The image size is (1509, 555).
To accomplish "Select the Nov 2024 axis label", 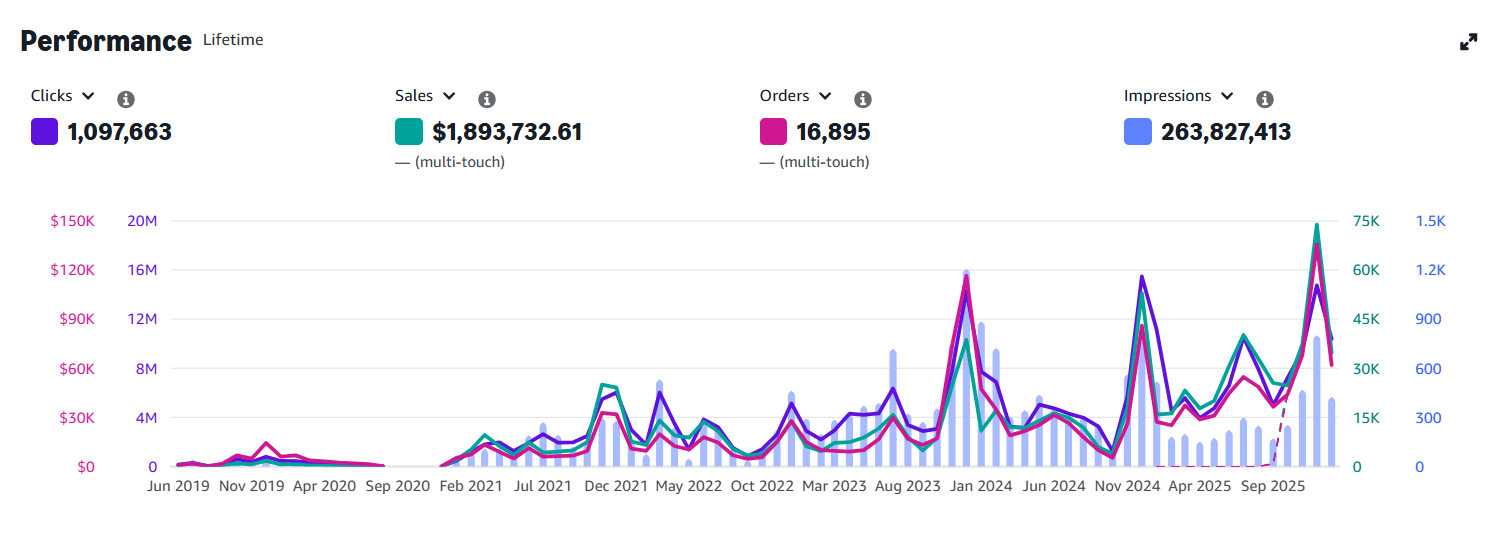I will (x=1127, y=487).
